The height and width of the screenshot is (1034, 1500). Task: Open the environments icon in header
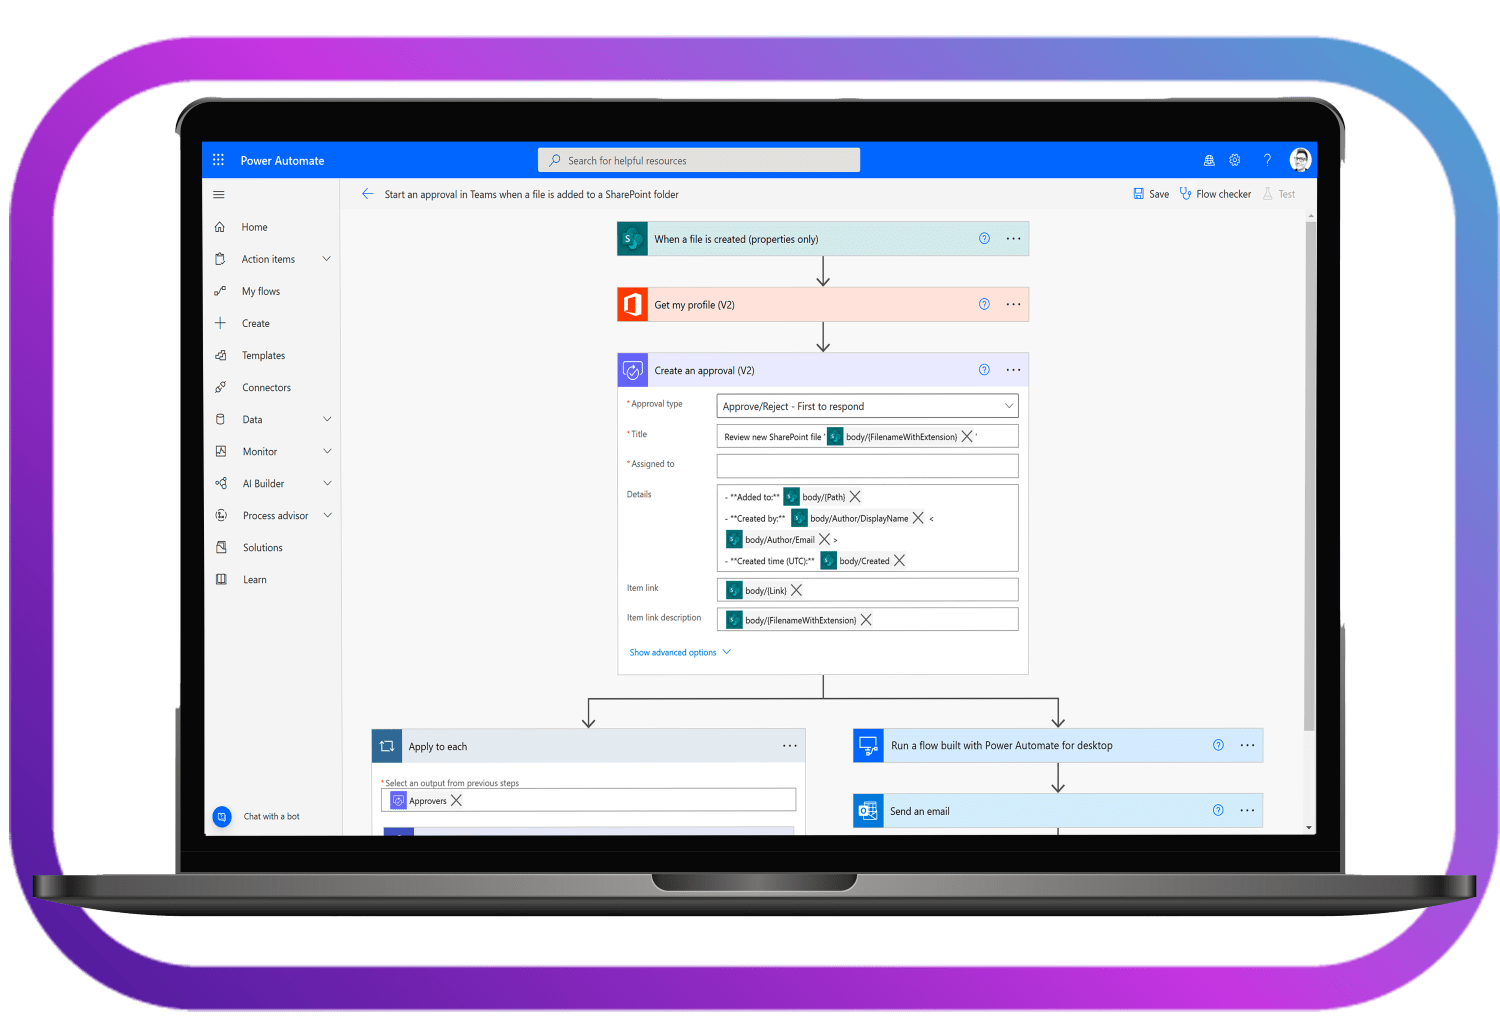[1209, 160]
